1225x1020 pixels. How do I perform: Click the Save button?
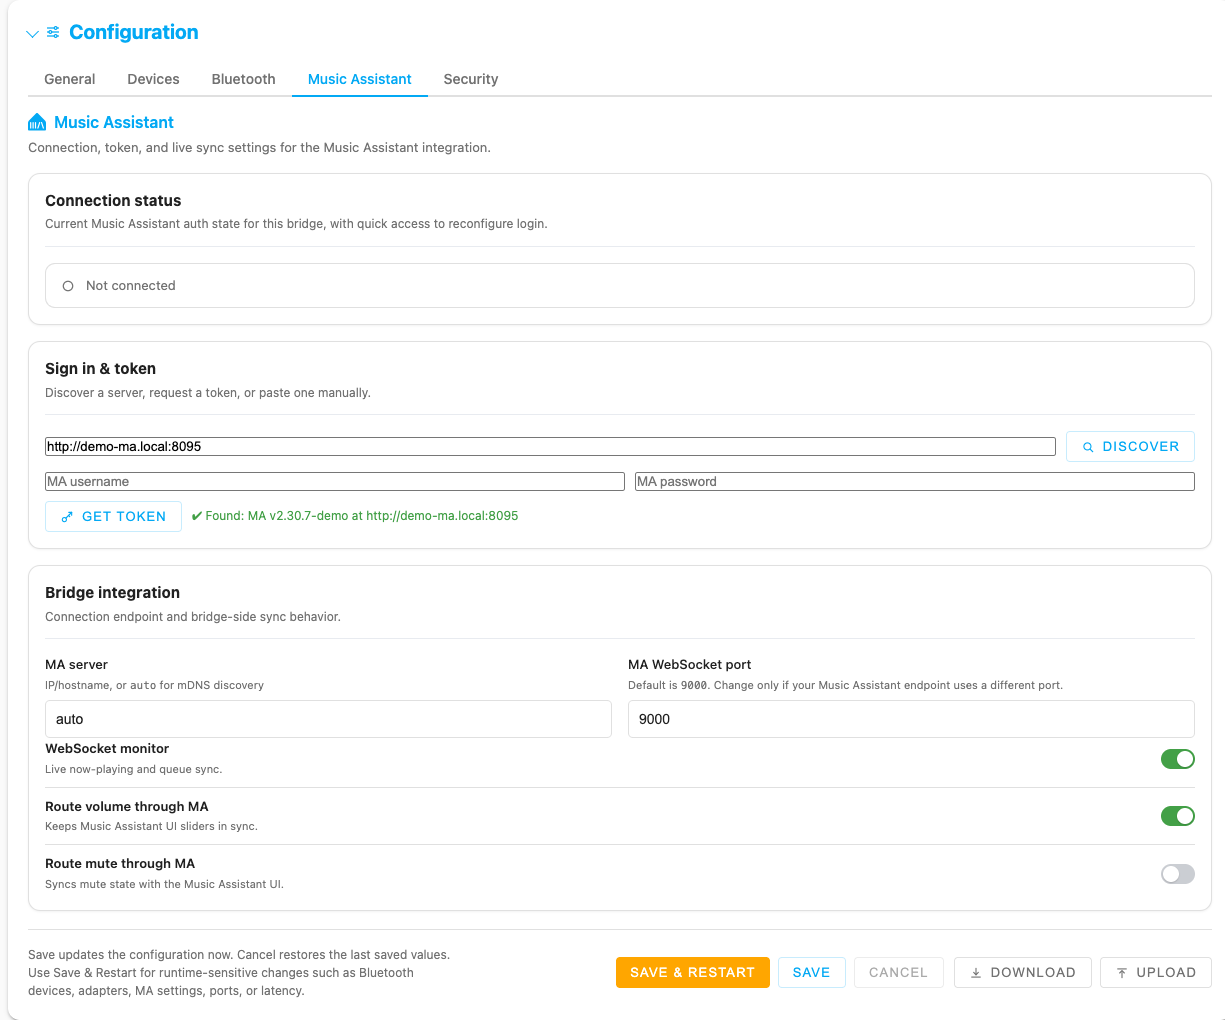[x=811, y=972]
